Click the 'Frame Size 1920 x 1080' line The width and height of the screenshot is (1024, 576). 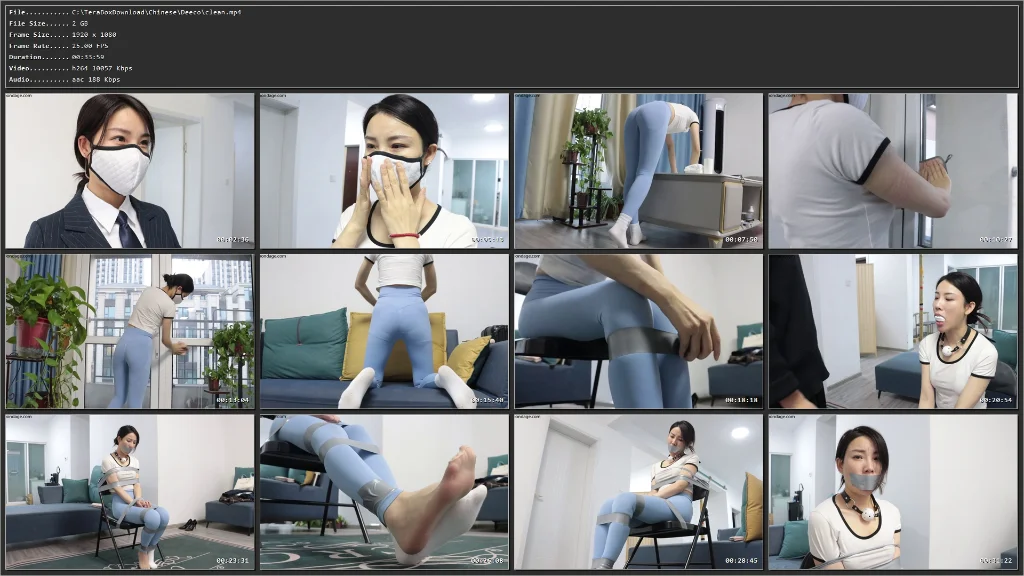coord(63,35)
